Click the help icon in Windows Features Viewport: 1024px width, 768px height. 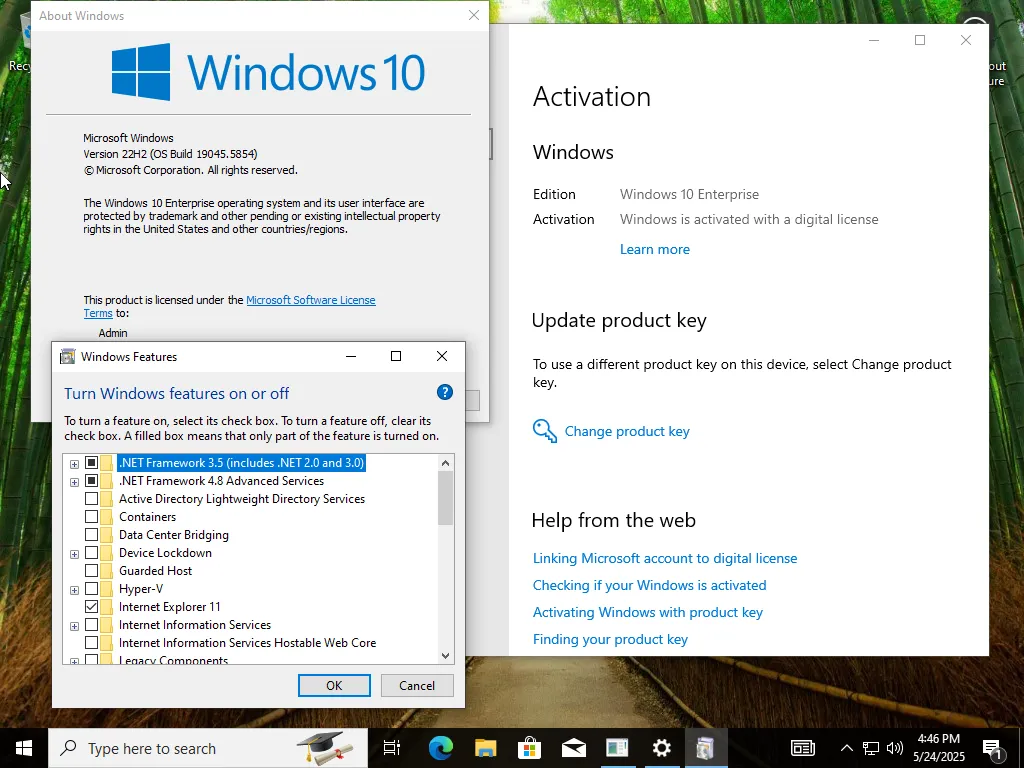tap(445, 392)
